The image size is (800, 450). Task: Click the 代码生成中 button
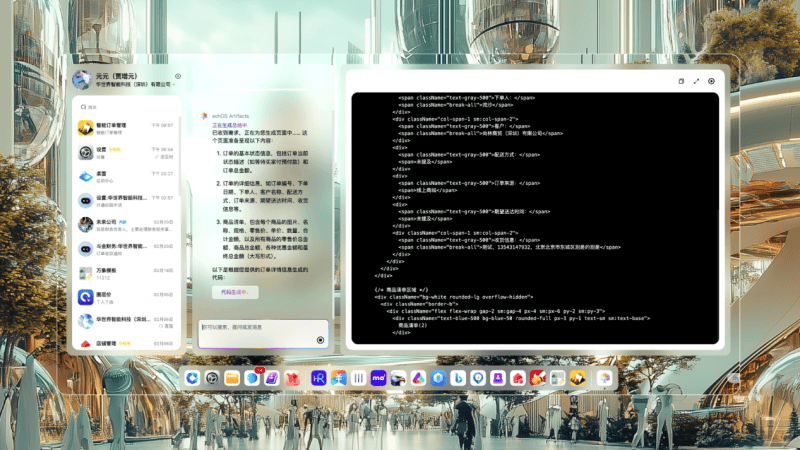235,292
